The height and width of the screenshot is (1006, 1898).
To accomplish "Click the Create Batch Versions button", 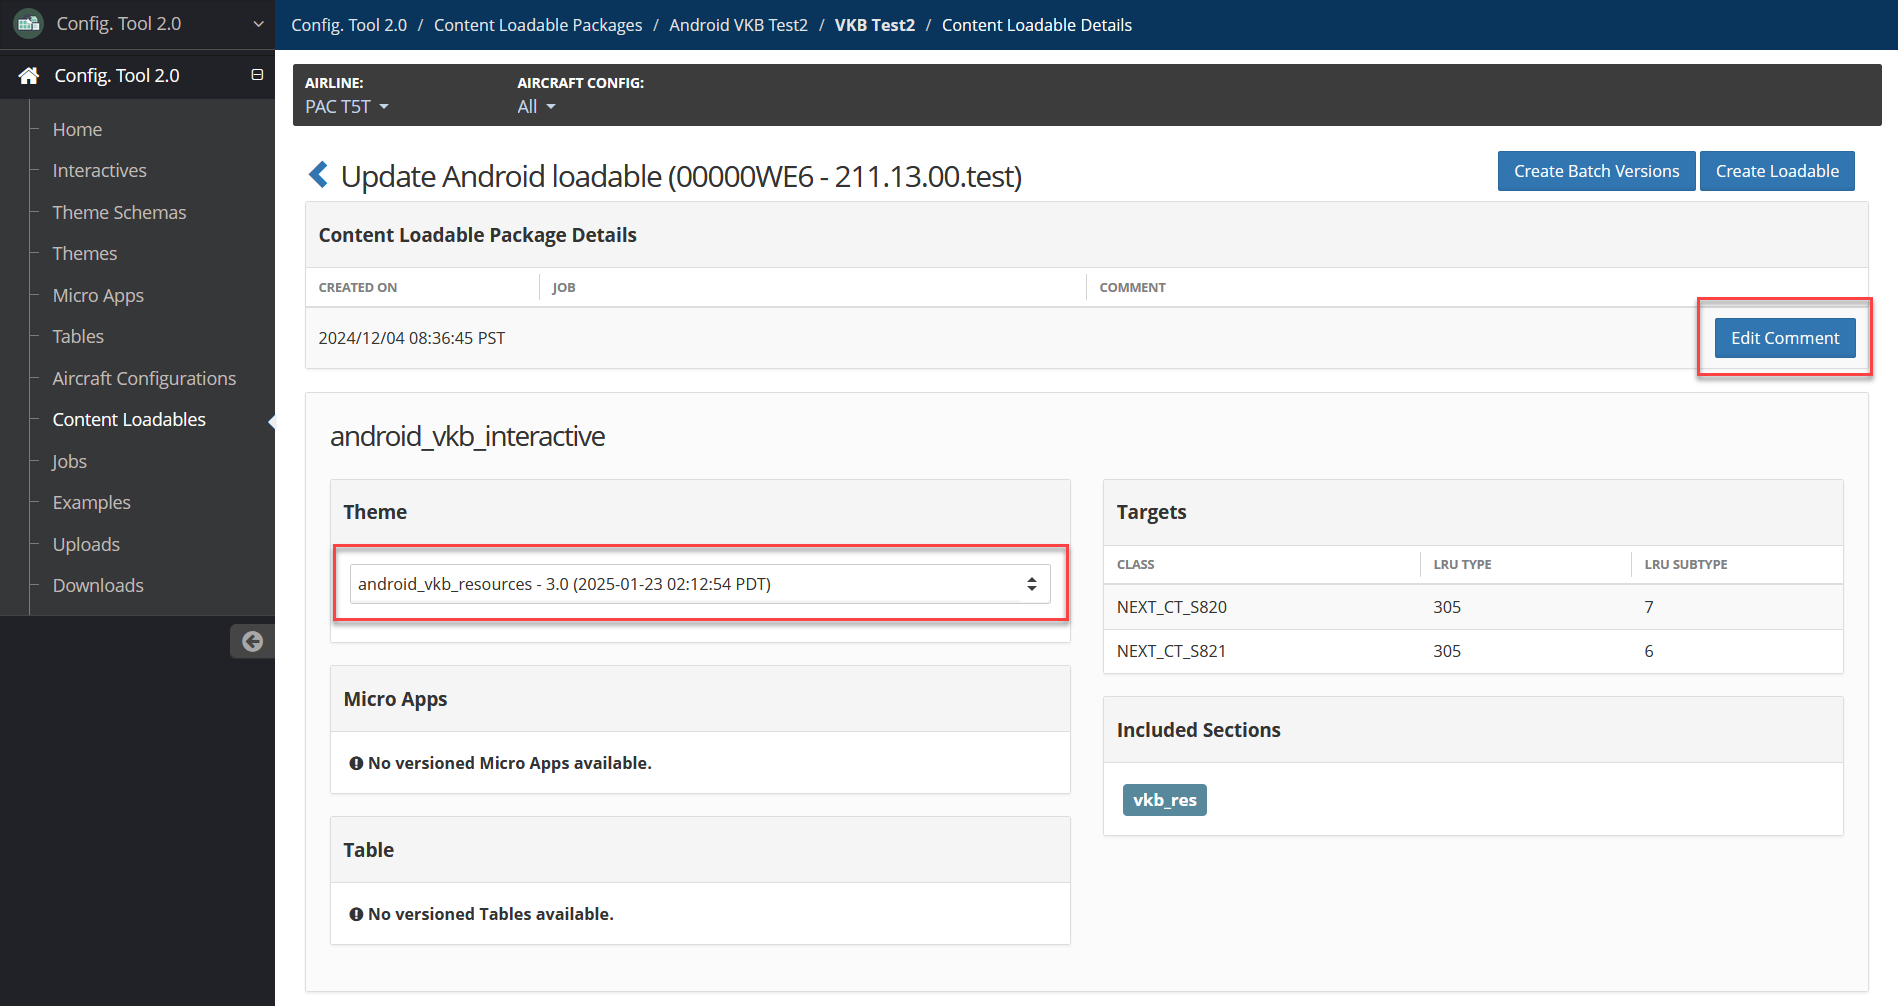I will pos(1595,170).
